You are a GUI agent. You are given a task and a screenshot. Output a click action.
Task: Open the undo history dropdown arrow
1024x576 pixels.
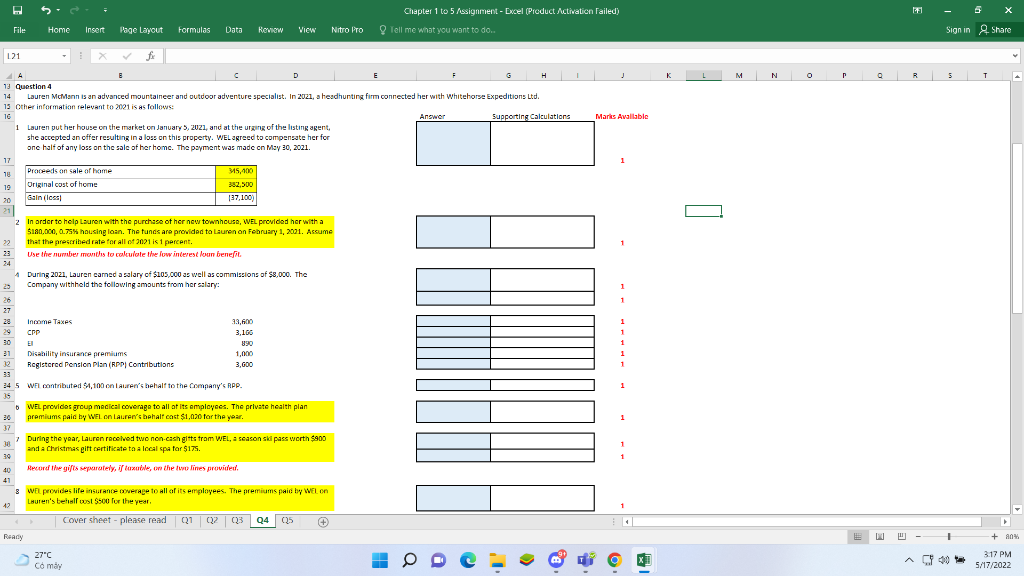(x=58, y=10)
